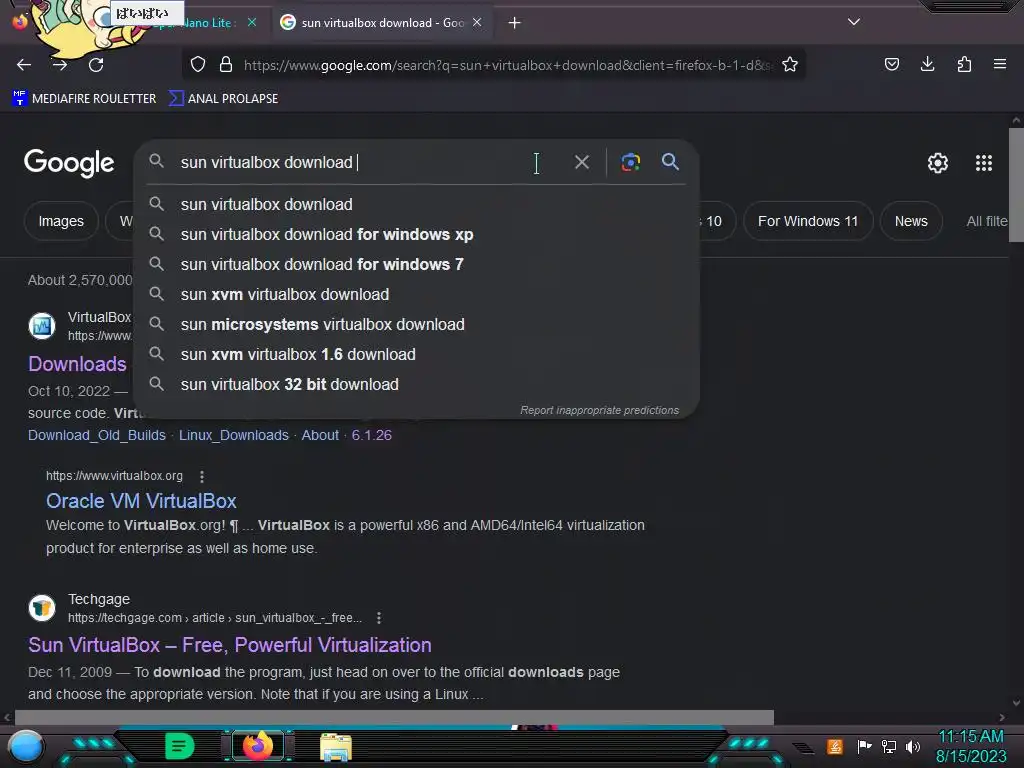Select suggestion 'sun xvm virtualbox download'
This screenshot has width=1024, height=768.
(416, 295)
